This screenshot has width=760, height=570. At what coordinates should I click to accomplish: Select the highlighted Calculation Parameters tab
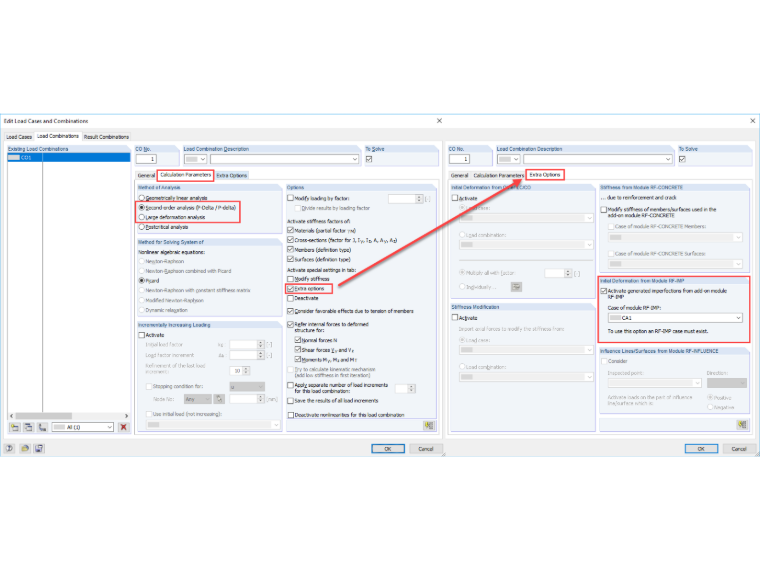(186, 175)
